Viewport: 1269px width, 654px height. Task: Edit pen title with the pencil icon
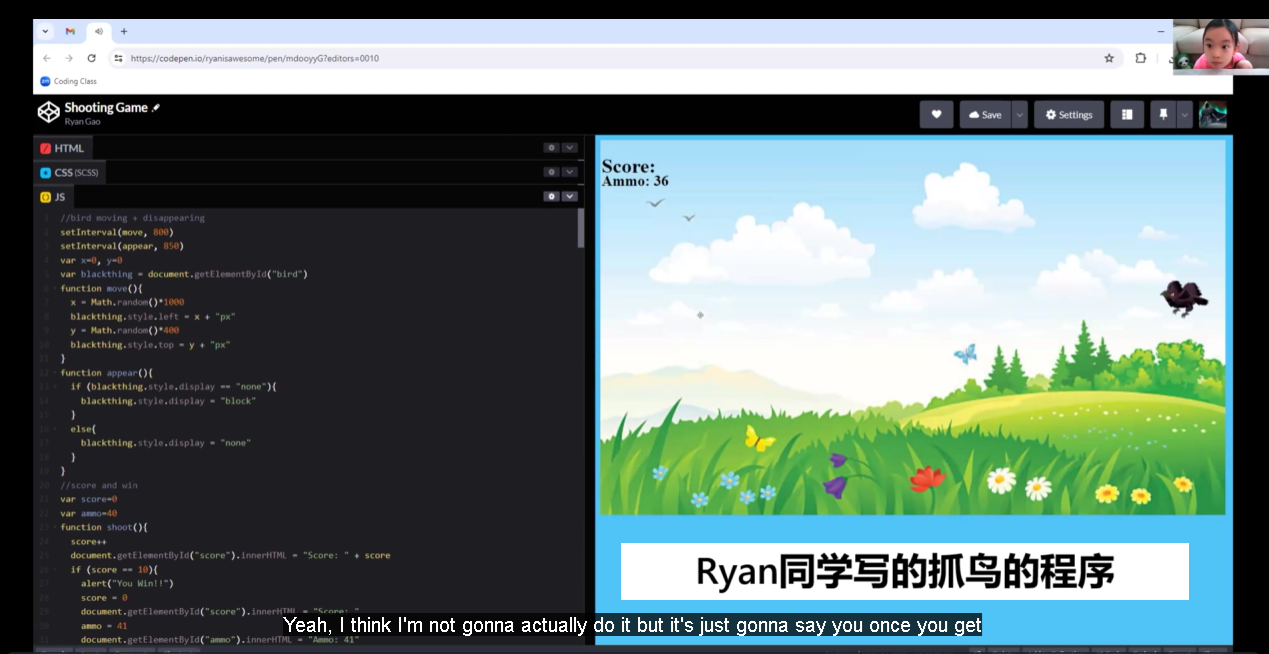pos(156,108)
